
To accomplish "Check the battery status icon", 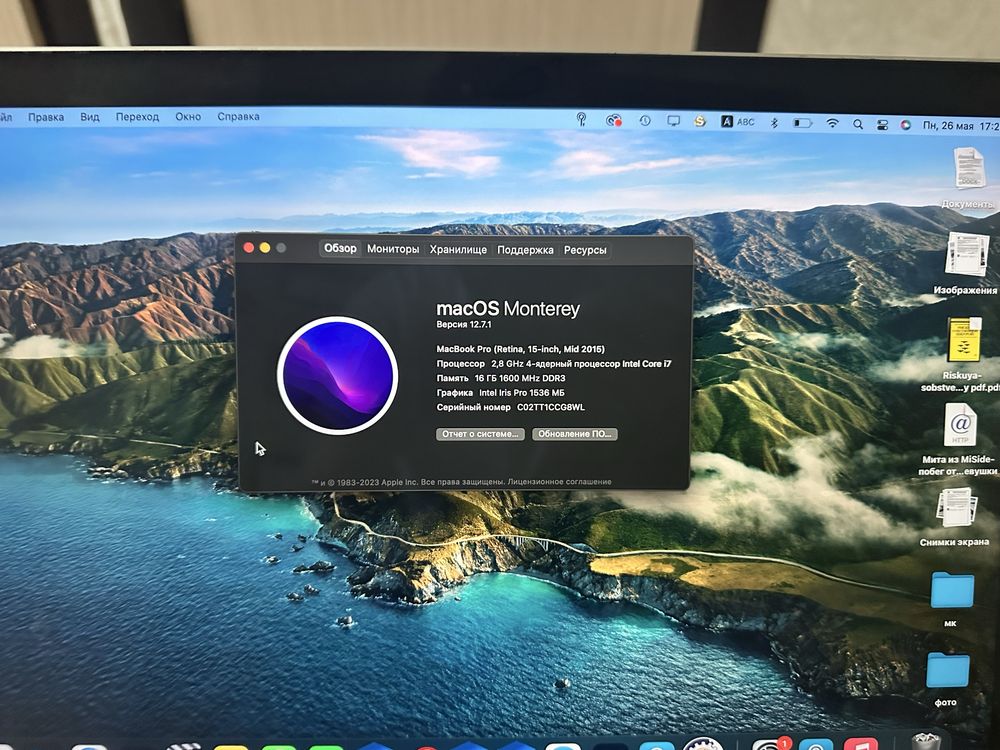I will (803, 123).
